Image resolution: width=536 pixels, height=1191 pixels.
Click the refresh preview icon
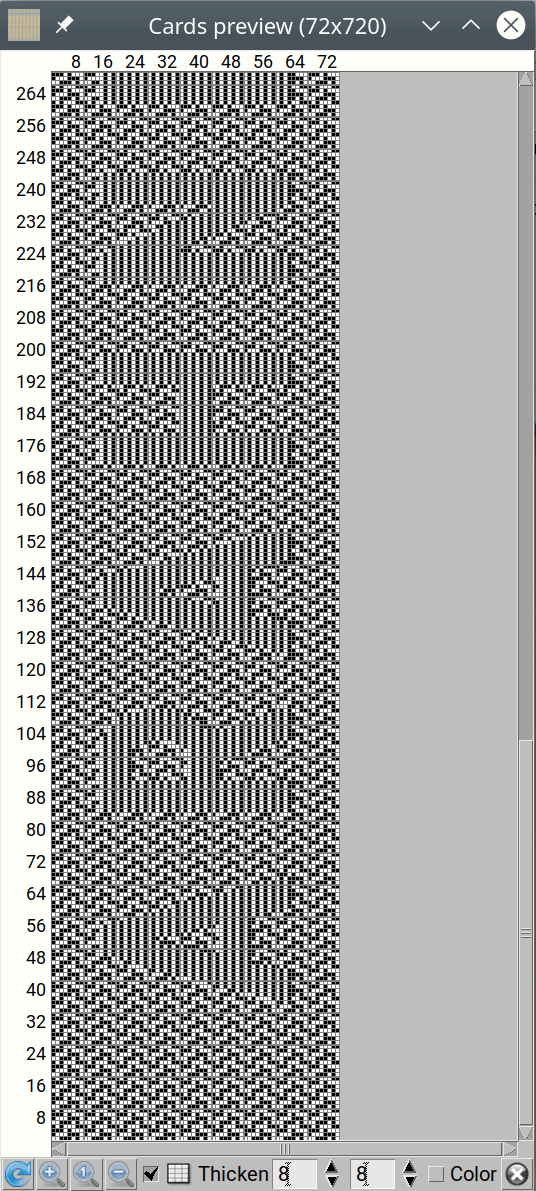(17, 1174)
